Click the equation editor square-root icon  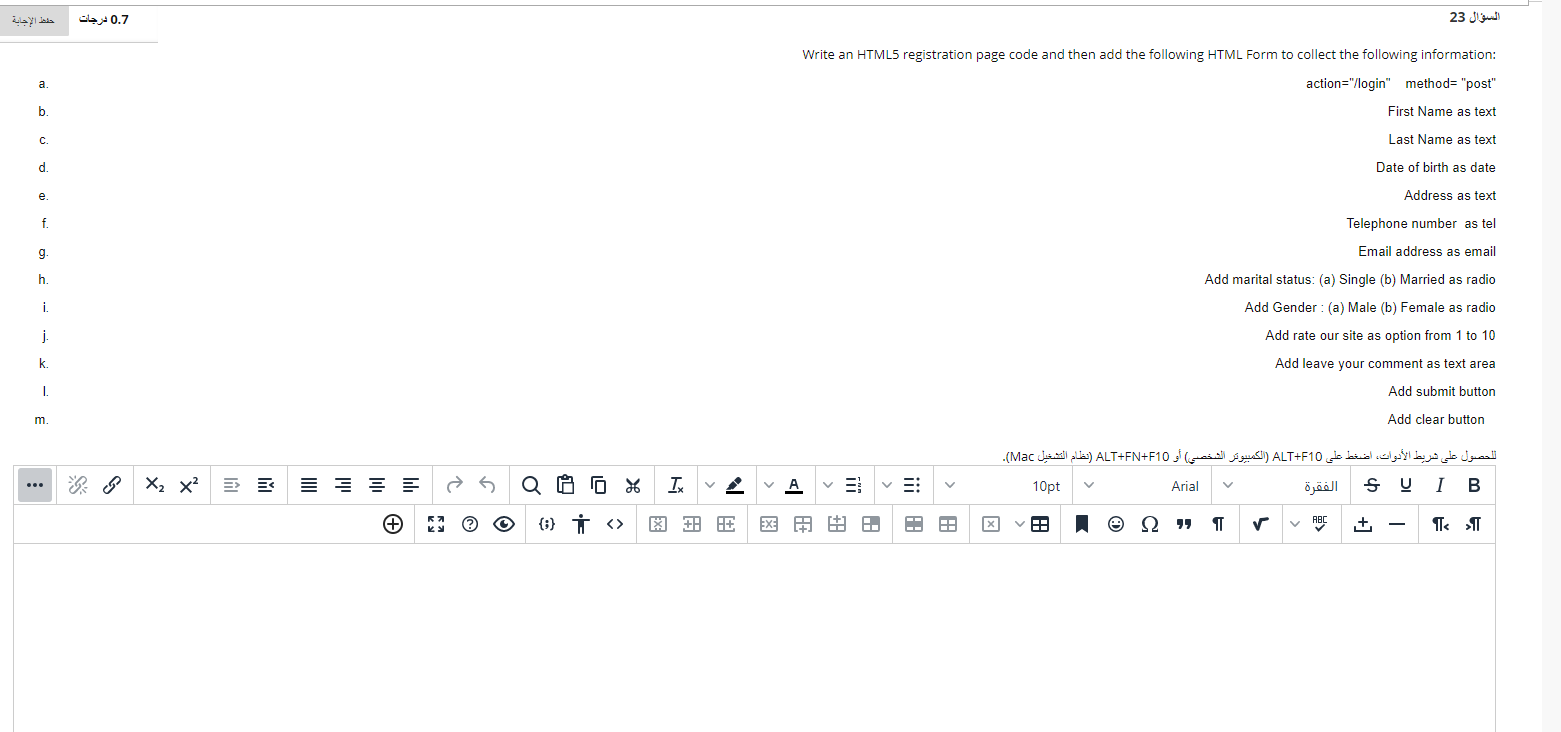pos(1261,523)
